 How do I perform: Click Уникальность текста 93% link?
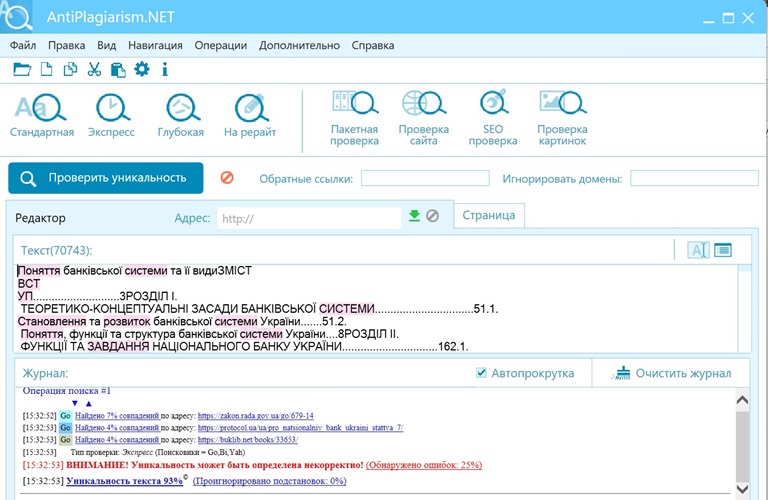(x=124, y=481)
